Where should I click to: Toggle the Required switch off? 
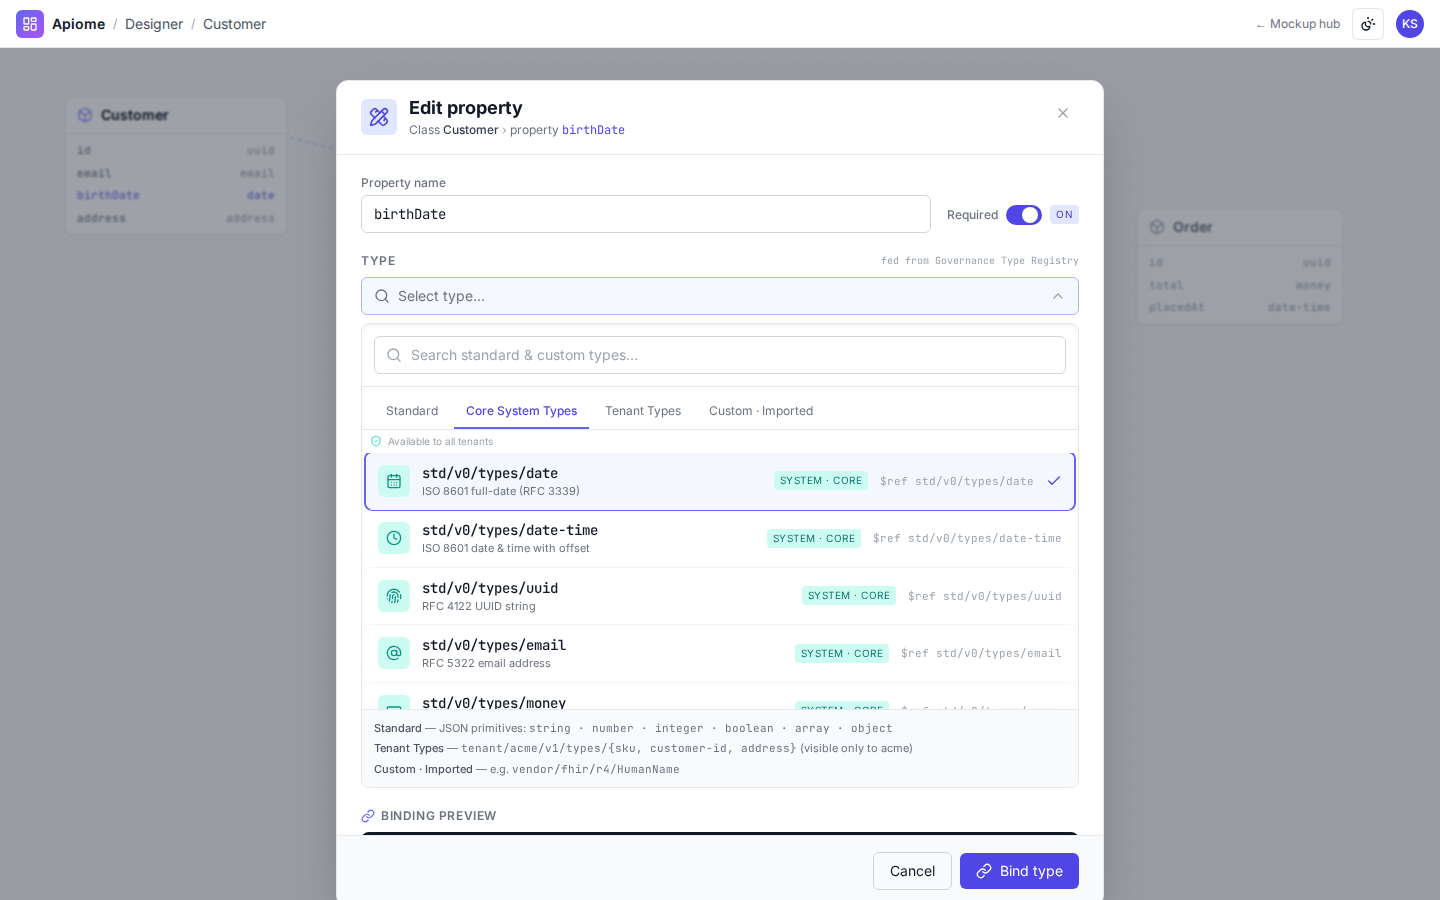1024,215
